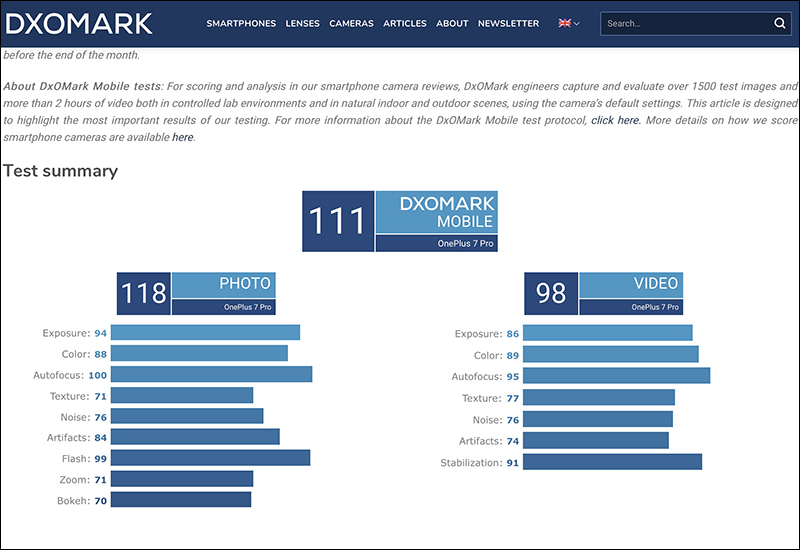Open the Smartphones menu
Screen dimensions: 800x550
[x=241, y=23]
